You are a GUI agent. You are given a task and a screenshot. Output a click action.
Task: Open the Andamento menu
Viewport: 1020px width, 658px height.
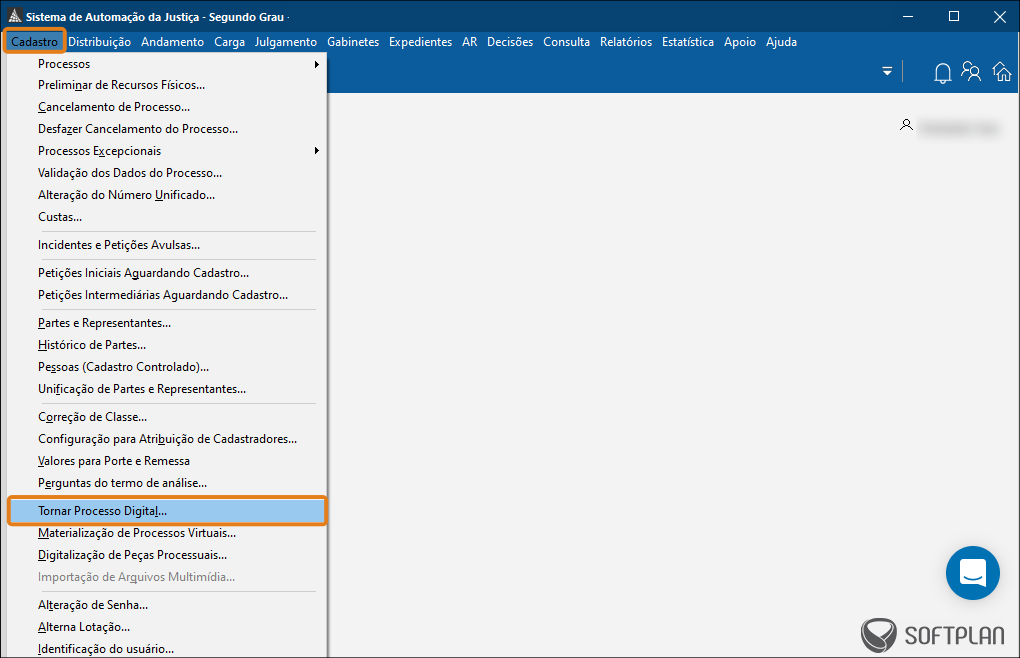pos(172,42)
